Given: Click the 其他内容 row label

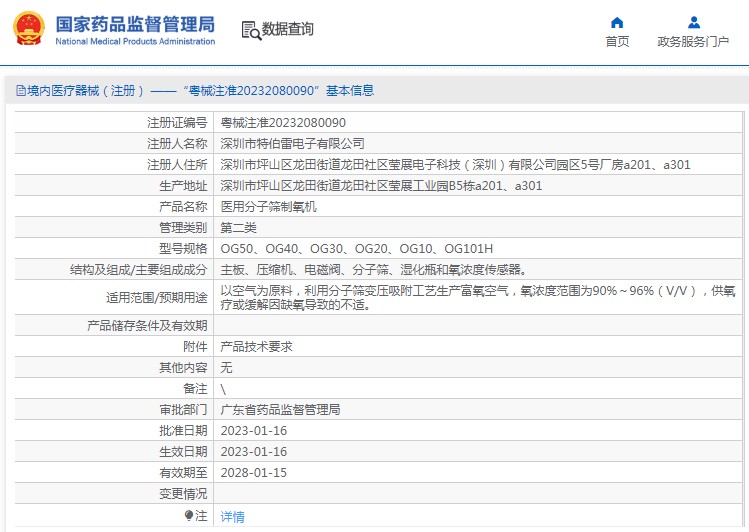Looking at the screenshot, I should pos(183,368).
